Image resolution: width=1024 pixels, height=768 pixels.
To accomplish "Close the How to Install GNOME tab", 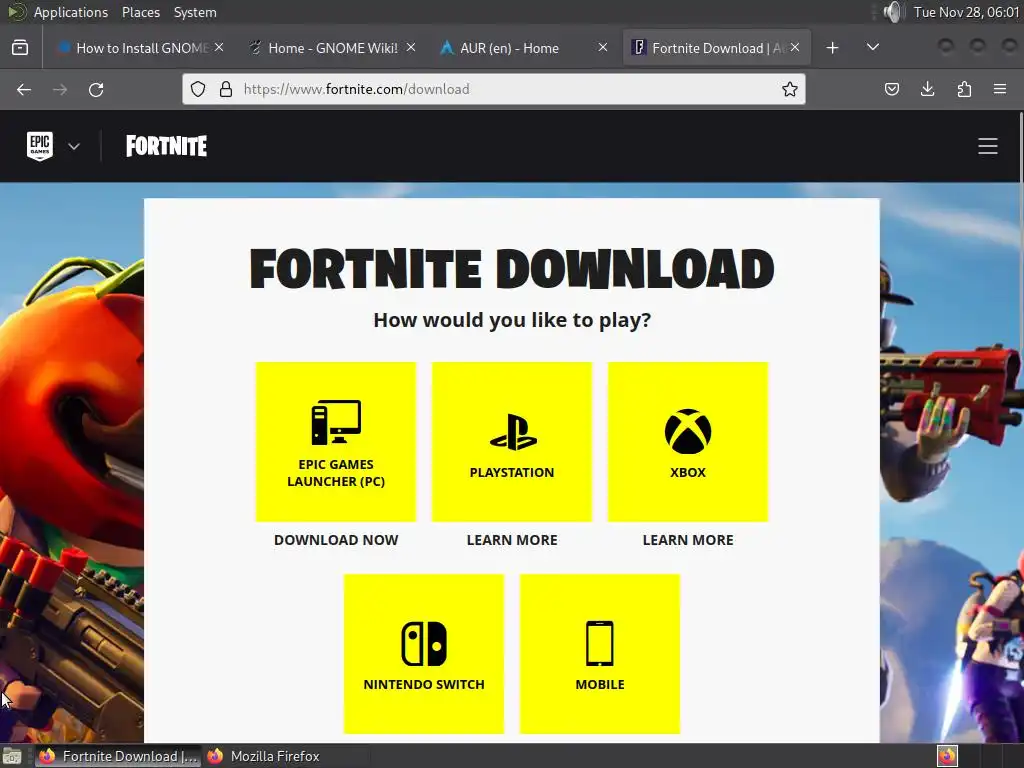I will (x=219, y=47).
